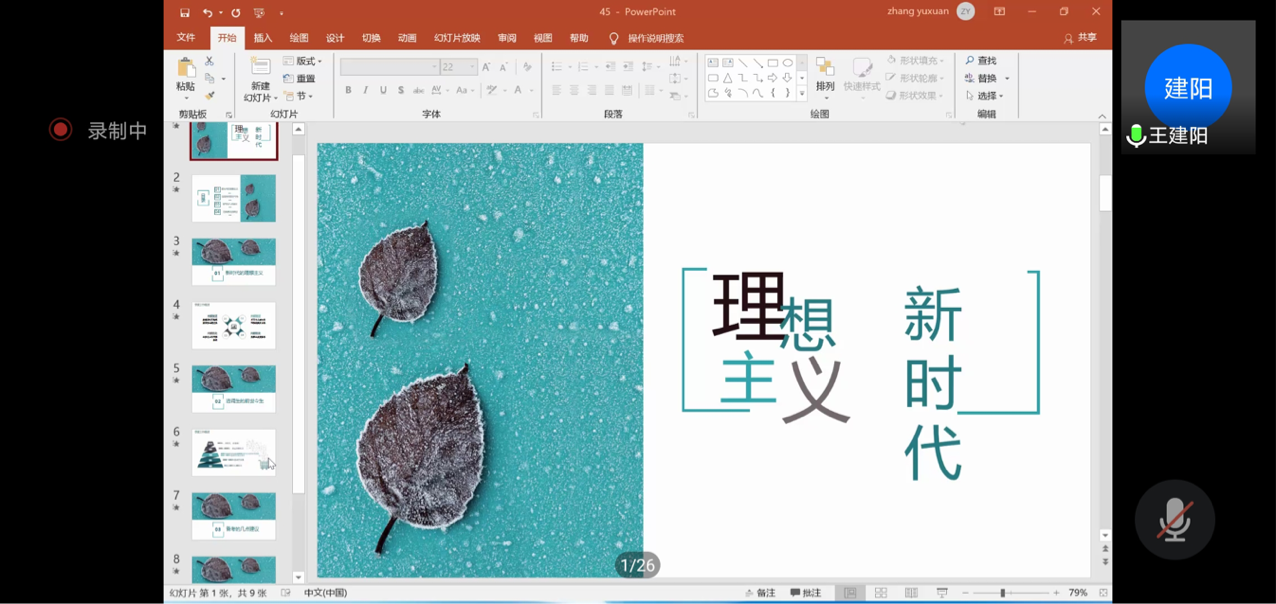Switch to slide sorter view icon

click(881, 593)
